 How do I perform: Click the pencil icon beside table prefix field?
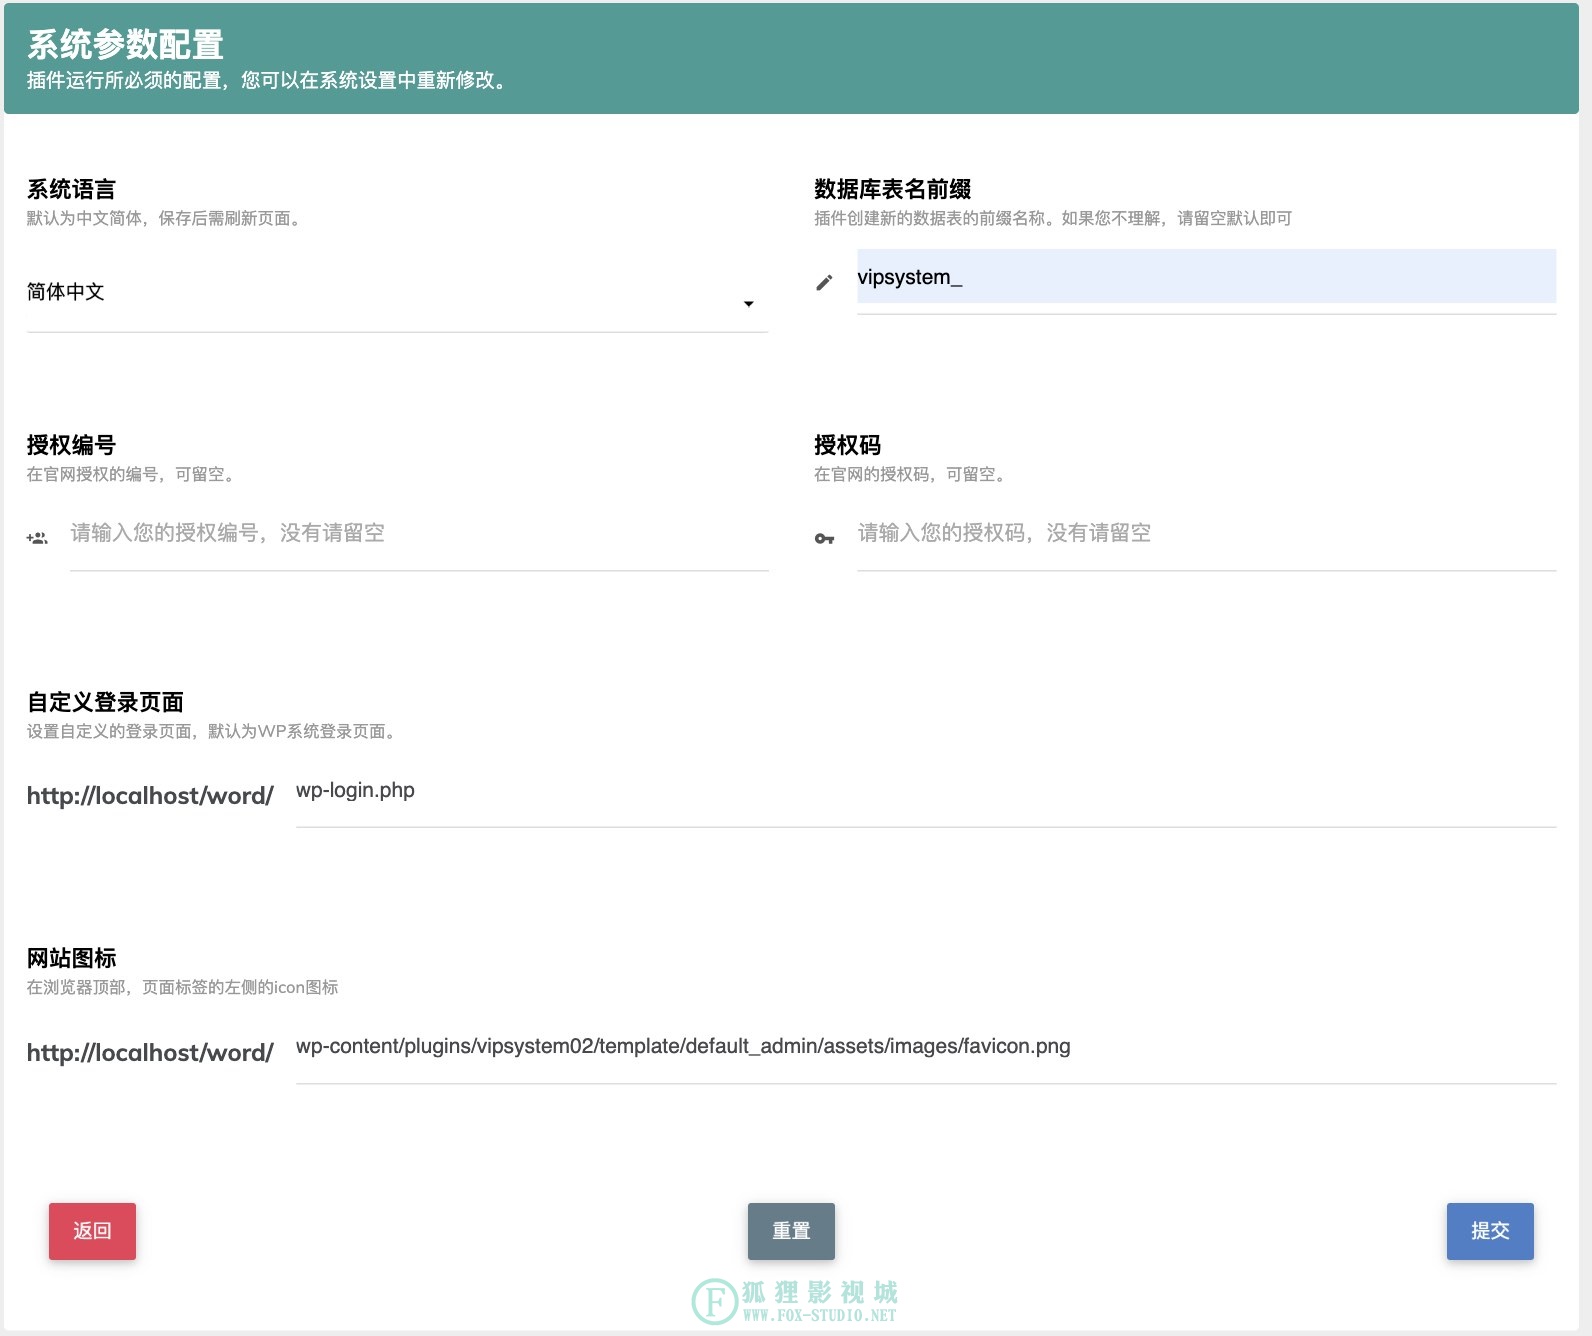point(824,283)
